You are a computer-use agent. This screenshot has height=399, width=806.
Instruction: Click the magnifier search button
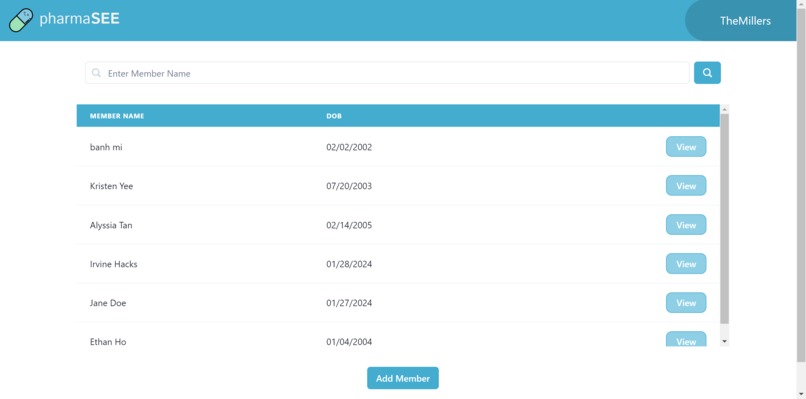coord(707,73)
